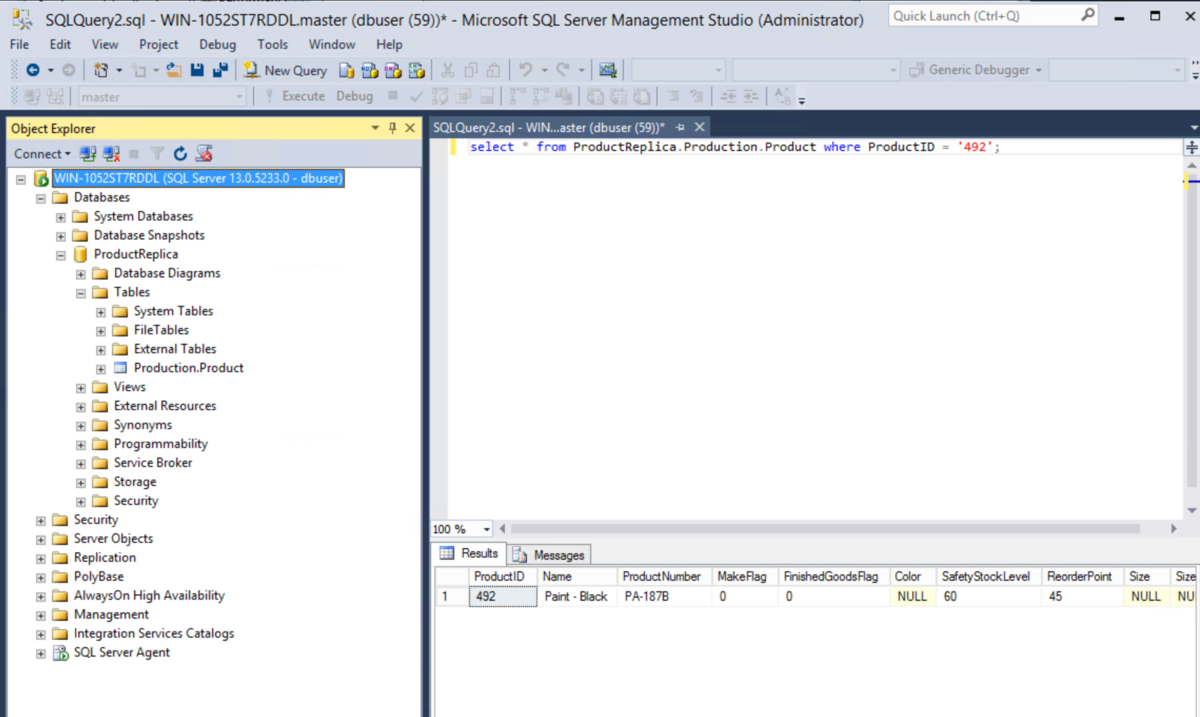Select the Replication folder
Screen dimensions: 1200x717
pyautogui.click(x=104, y=558)
